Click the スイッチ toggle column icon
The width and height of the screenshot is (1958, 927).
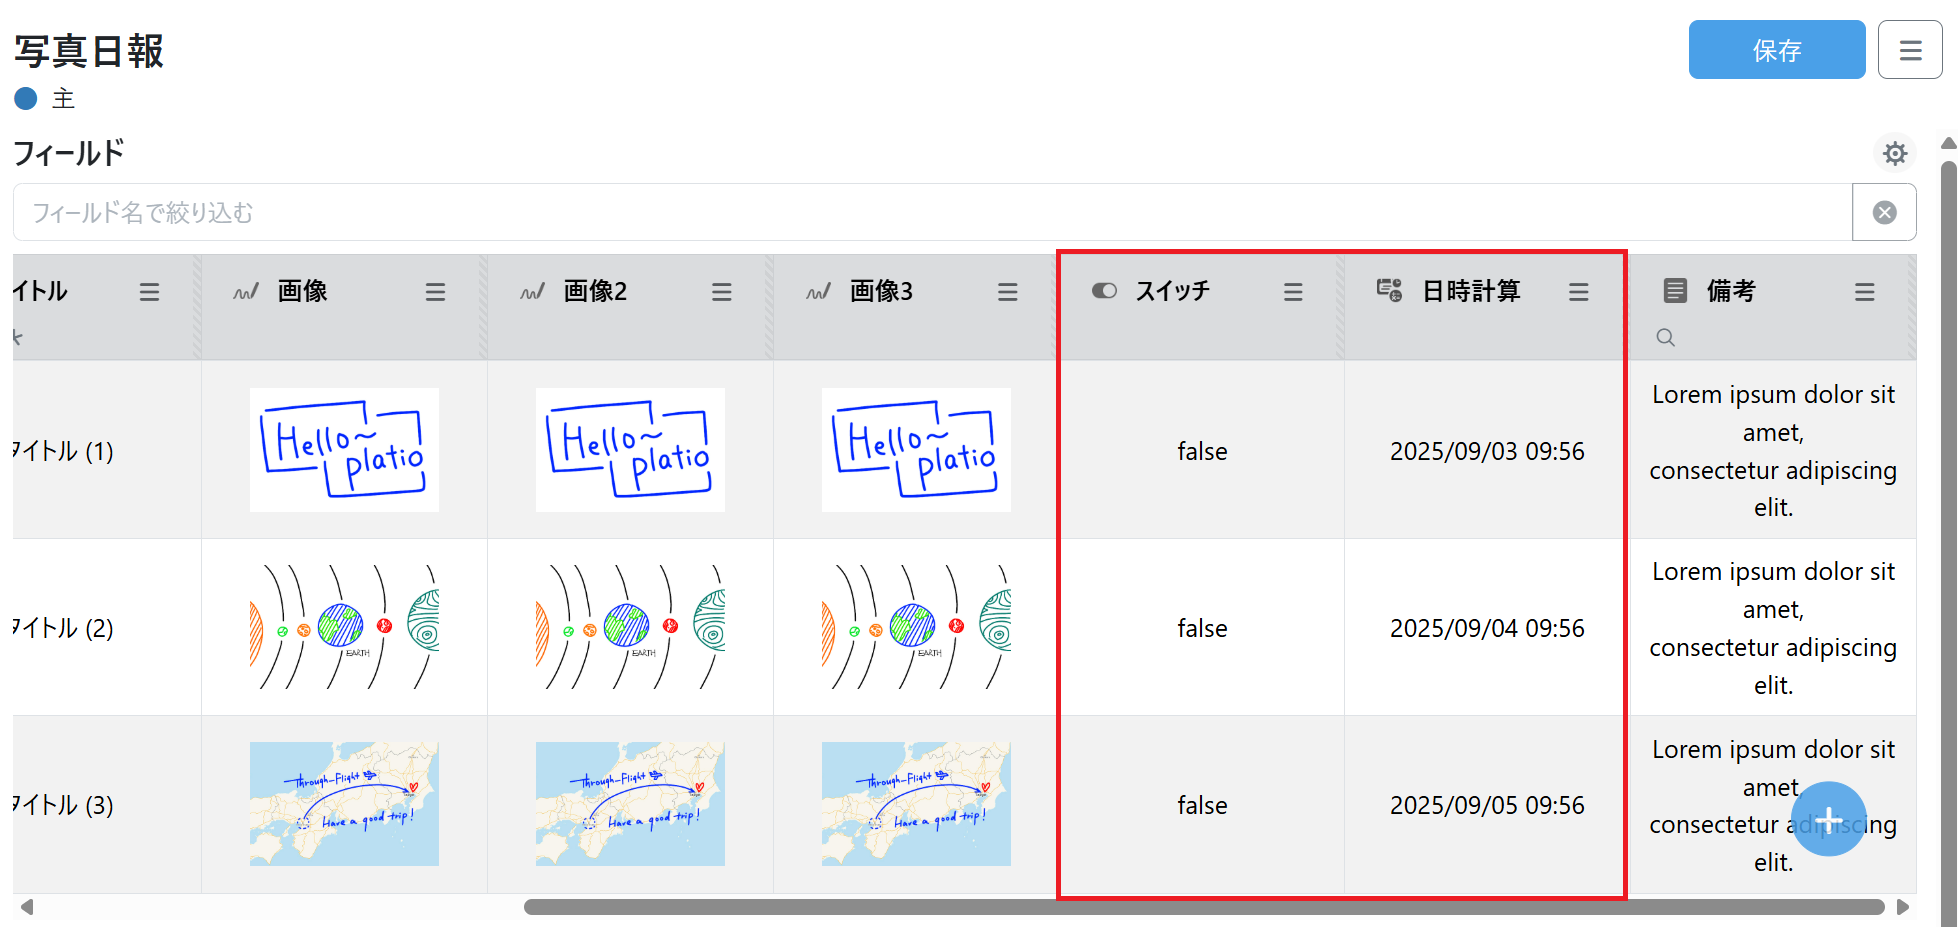[1104, 291]
